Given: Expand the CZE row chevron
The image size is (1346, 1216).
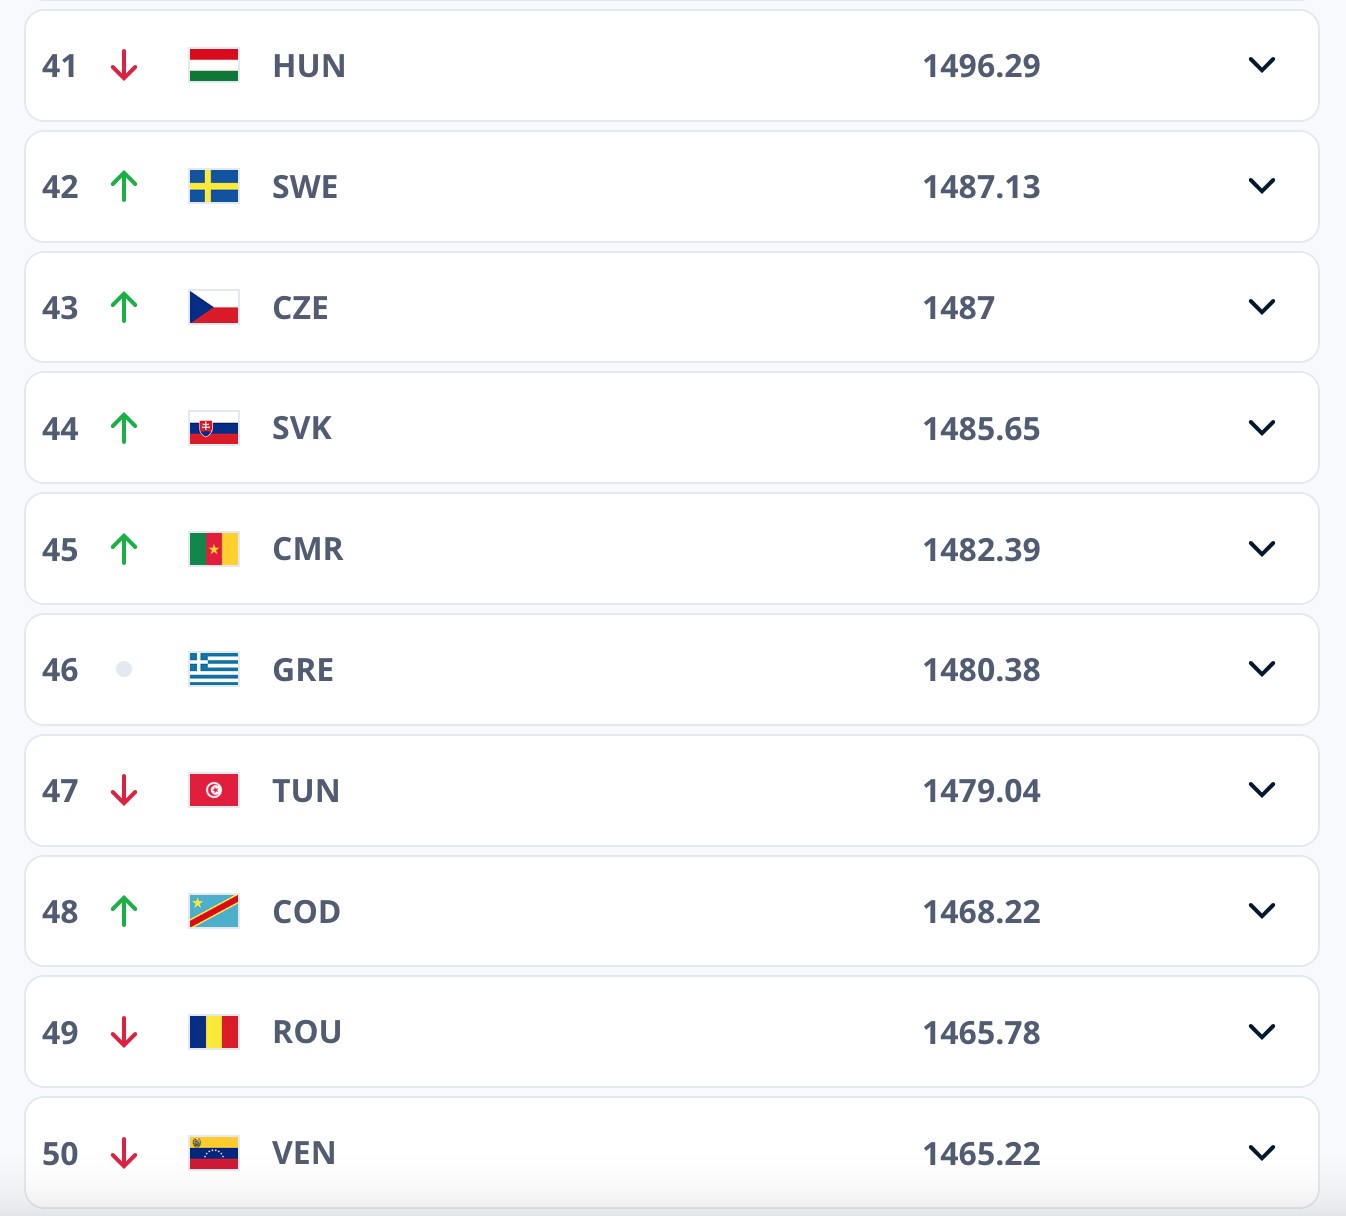Looking at the screenshot, I should (x=1262, y=307).
